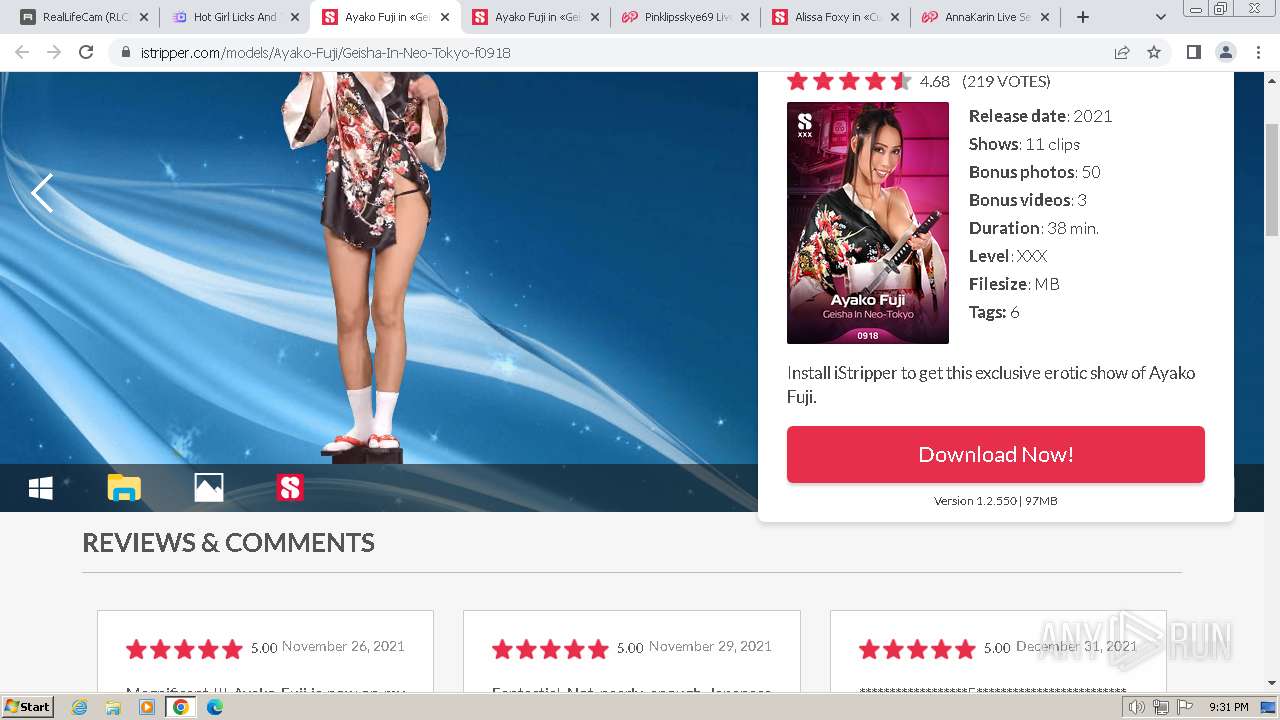
Task: Click the file explorer icon on the page
Action: (124, 488)
